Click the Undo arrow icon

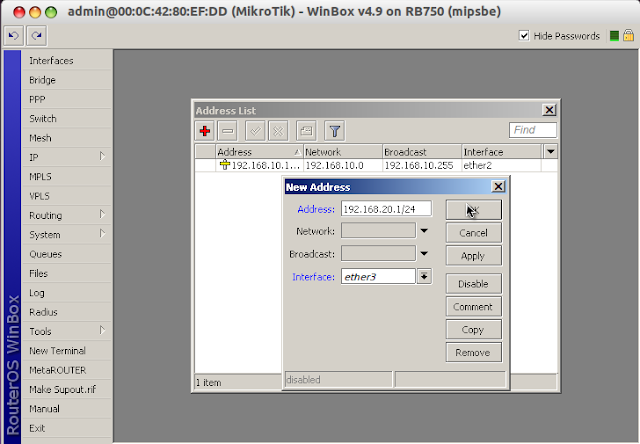(13, 36)
